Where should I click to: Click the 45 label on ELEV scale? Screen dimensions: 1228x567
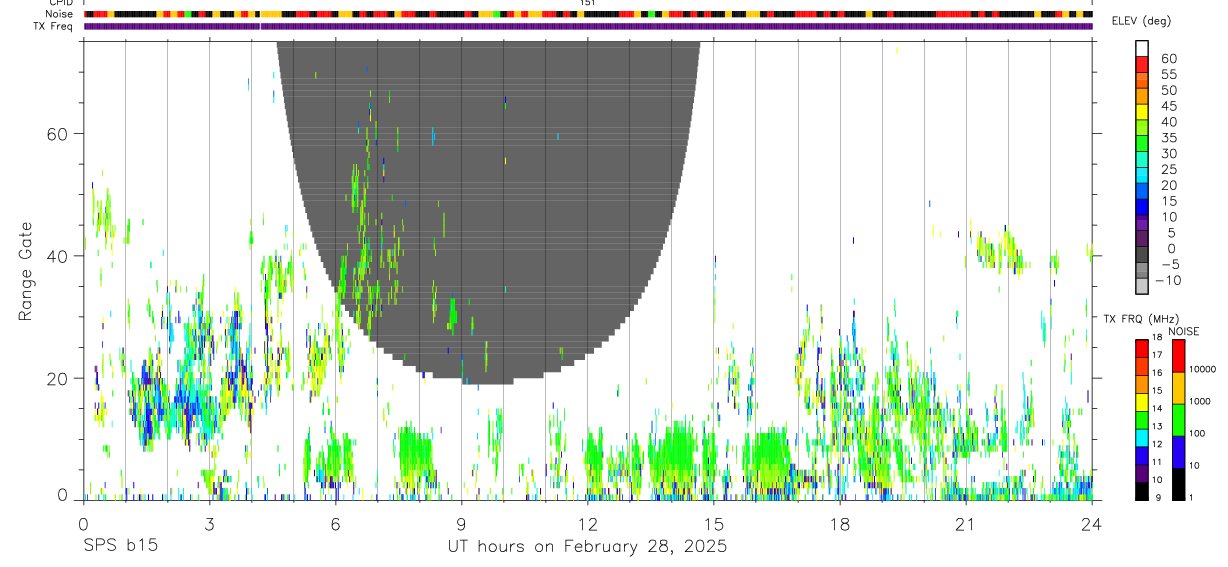[x=1168, y=106]
